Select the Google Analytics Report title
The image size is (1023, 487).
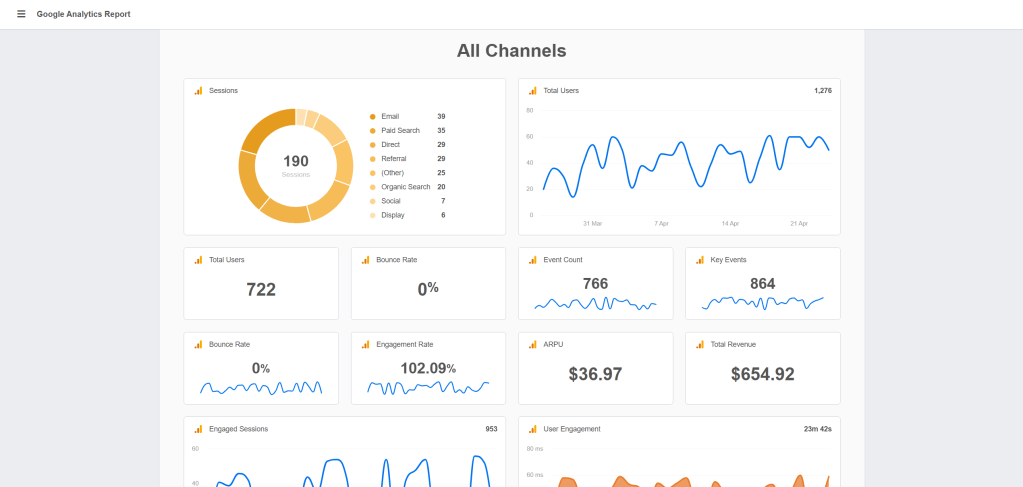click(x=83, y=14)
